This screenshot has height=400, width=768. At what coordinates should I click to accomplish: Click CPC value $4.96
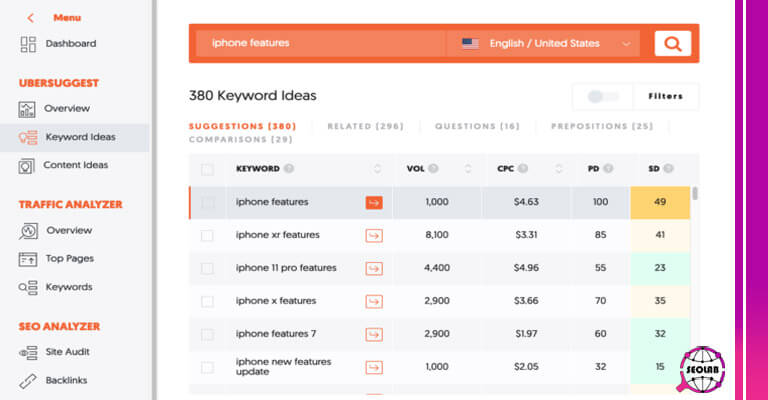point(526,268)
